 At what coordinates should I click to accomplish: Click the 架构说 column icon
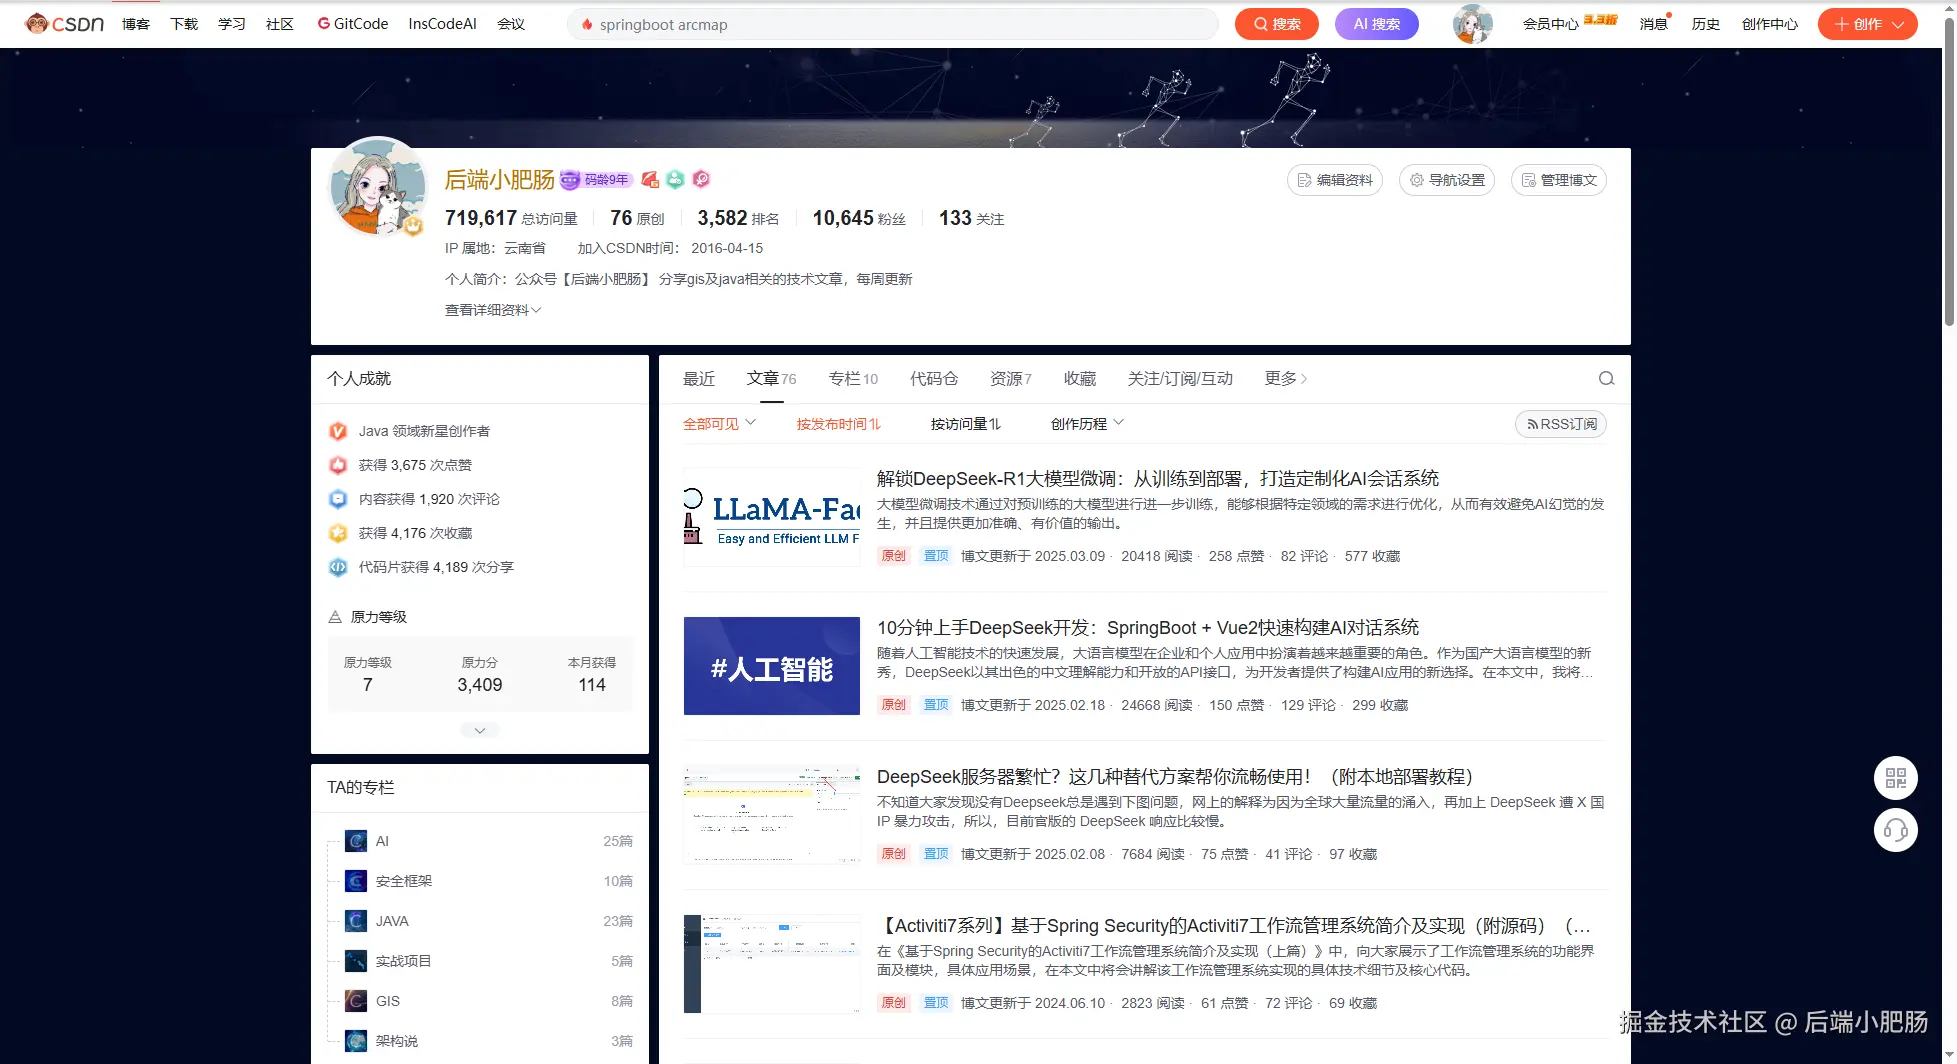[x=356, y=1041]
